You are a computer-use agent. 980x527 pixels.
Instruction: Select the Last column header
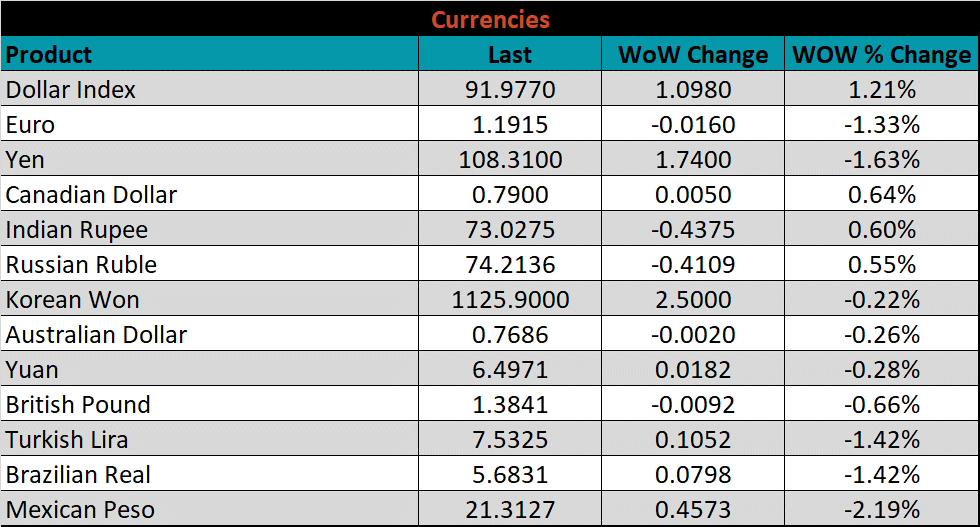pyautogui.click(x=510, y=55)
